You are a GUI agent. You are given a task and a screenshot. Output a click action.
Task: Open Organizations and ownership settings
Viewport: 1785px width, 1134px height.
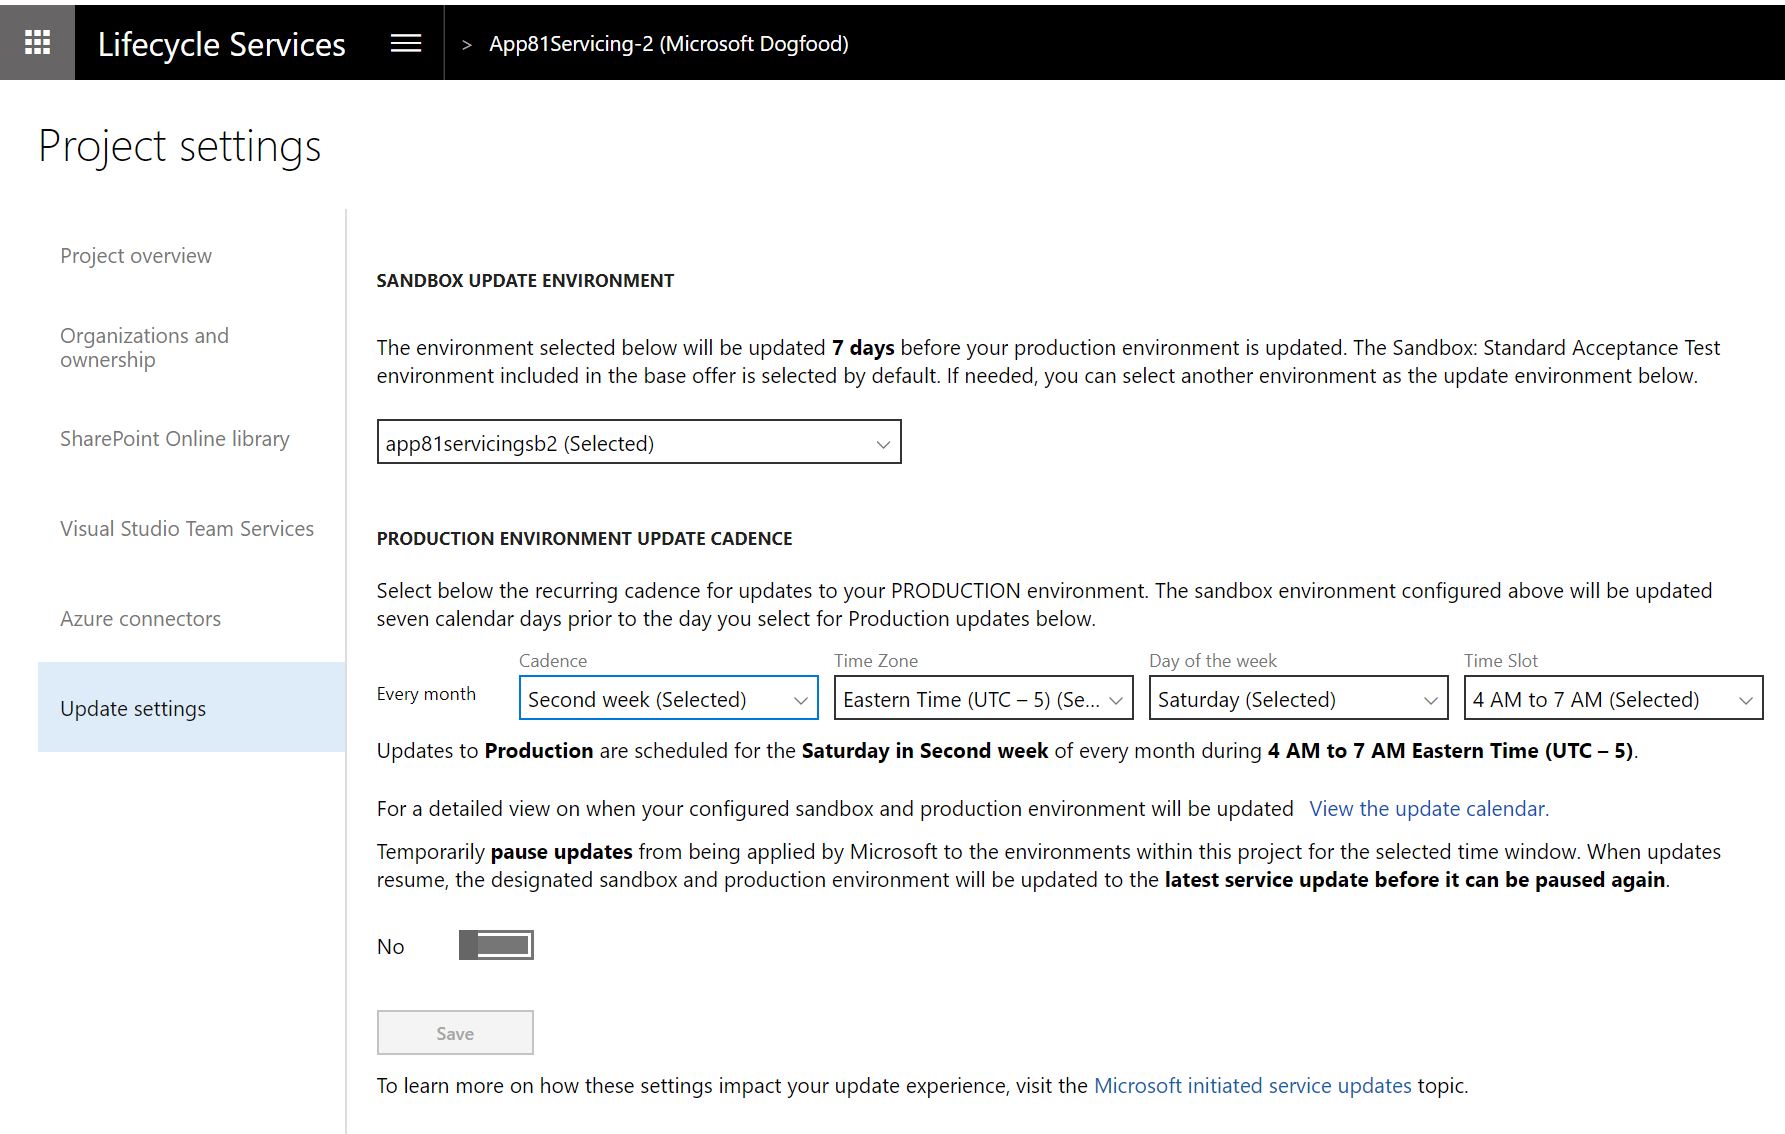click(144, 347)
